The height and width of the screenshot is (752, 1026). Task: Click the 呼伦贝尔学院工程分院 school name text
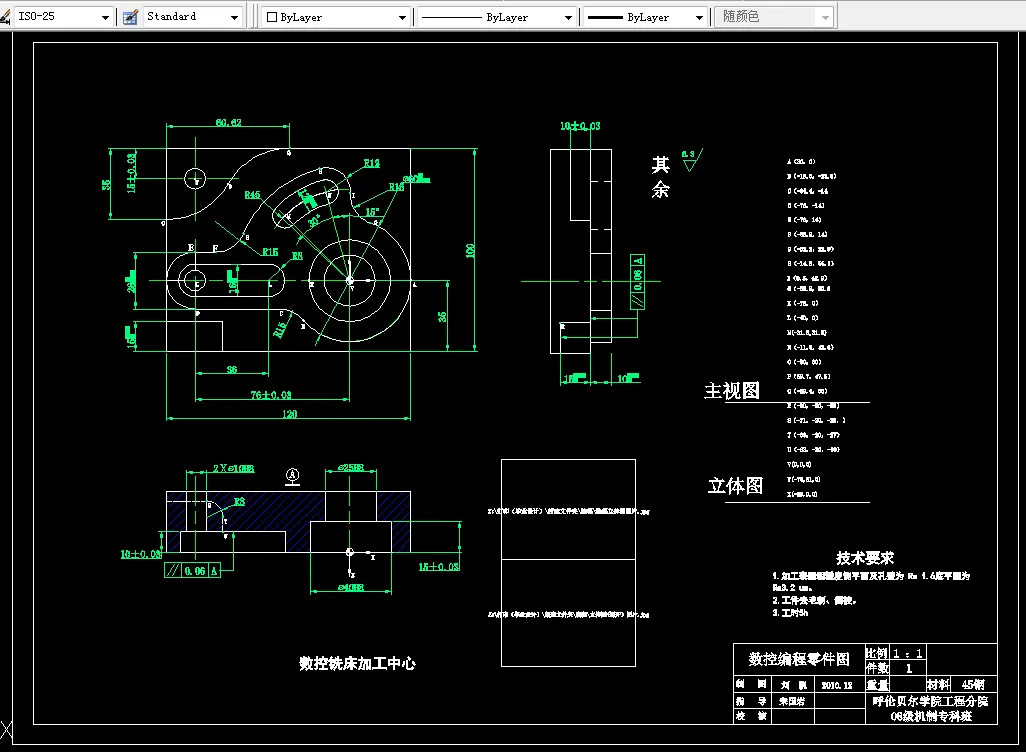930,701
